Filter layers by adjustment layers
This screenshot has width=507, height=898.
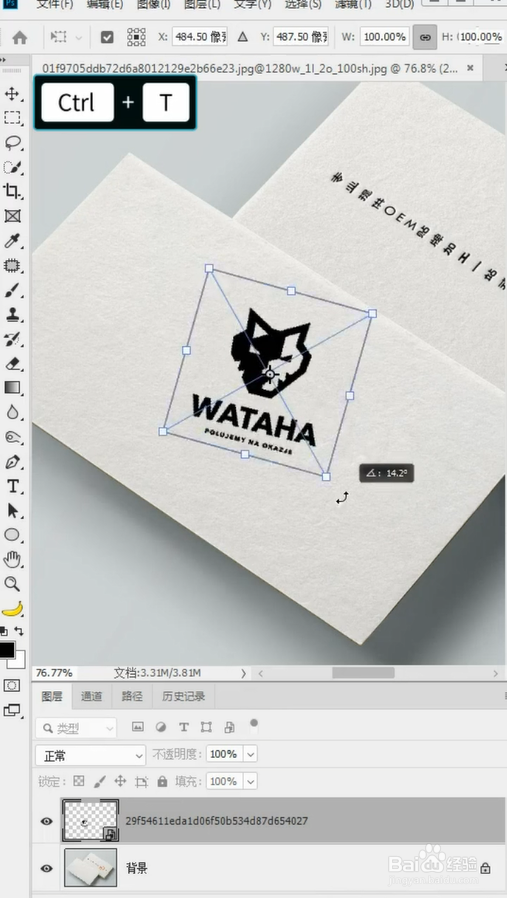pos(161,727)
